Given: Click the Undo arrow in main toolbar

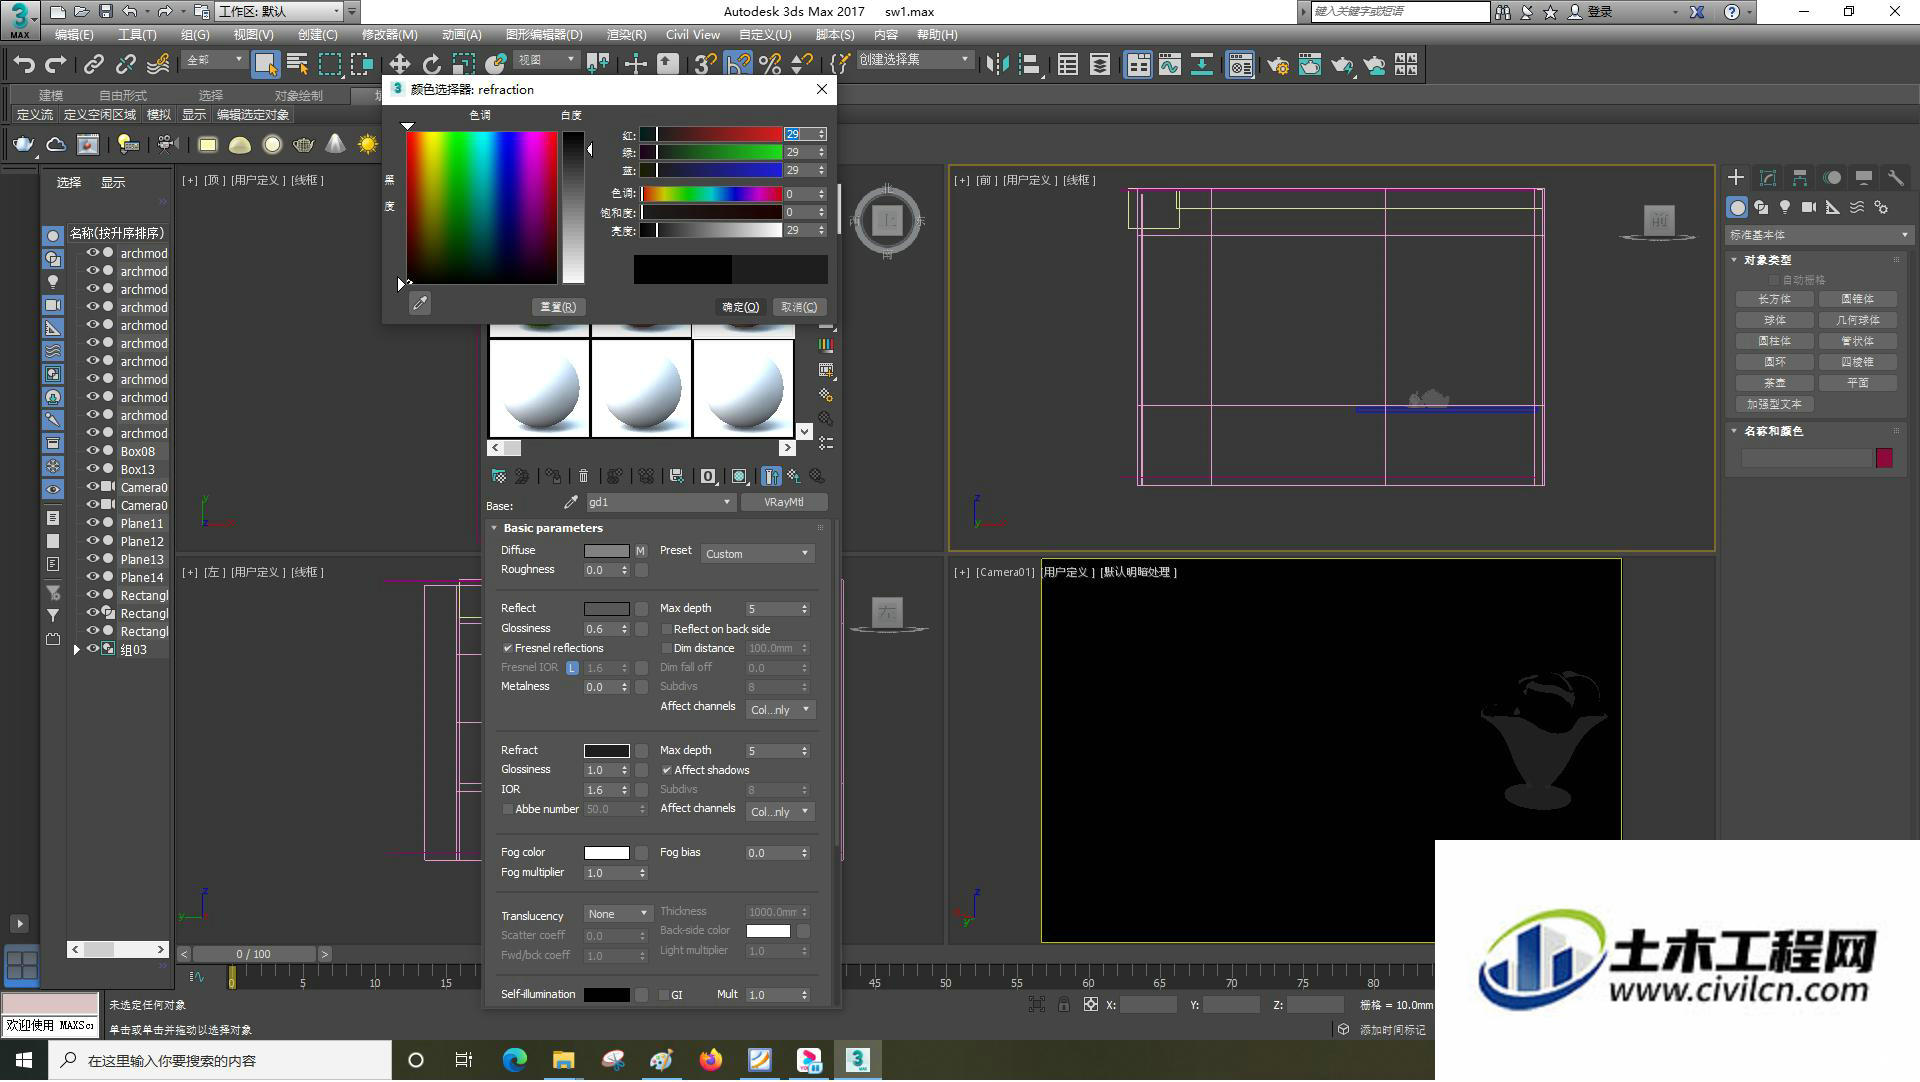Looking at the screenshot, I should click(x=24, y=65).
